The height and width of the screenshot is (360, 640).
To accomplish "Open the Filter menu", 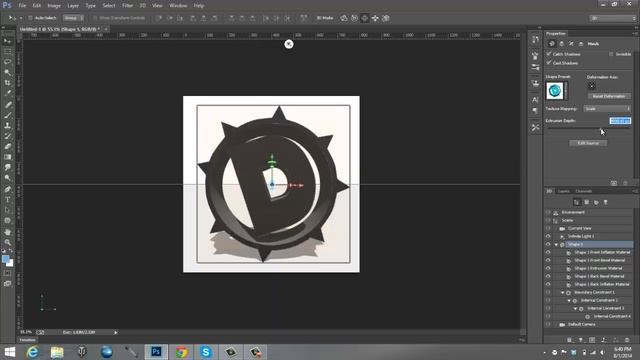I will [127, 6].
